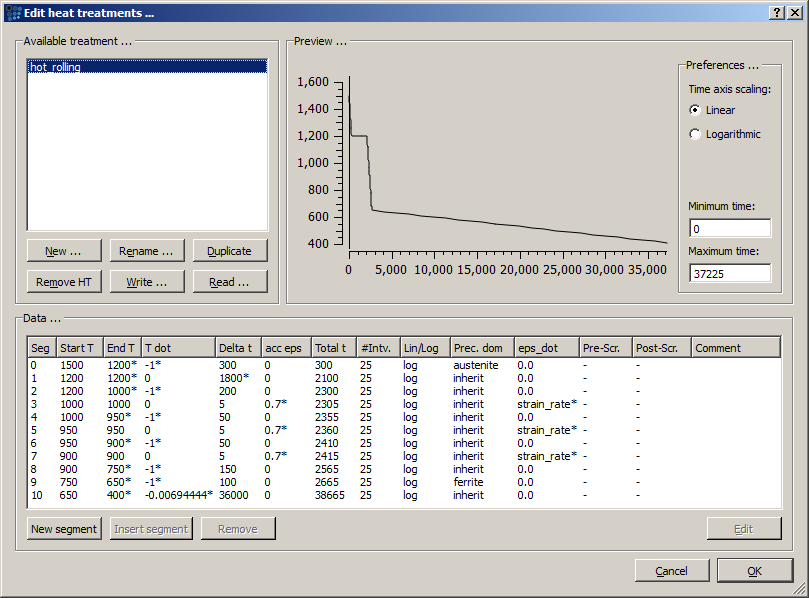Select Logarithmic time axis scaling
809x598 pixels.
[x=695, y=134]
